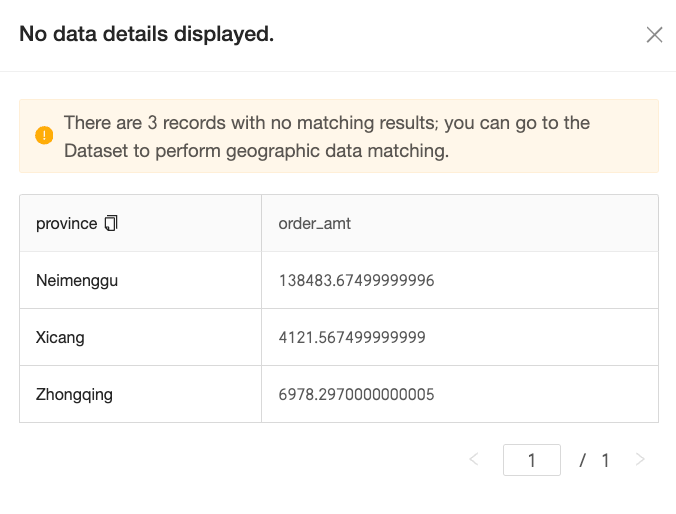676x514 pixels.
Task: Close the data details dialog
Action: click(654, 35)
